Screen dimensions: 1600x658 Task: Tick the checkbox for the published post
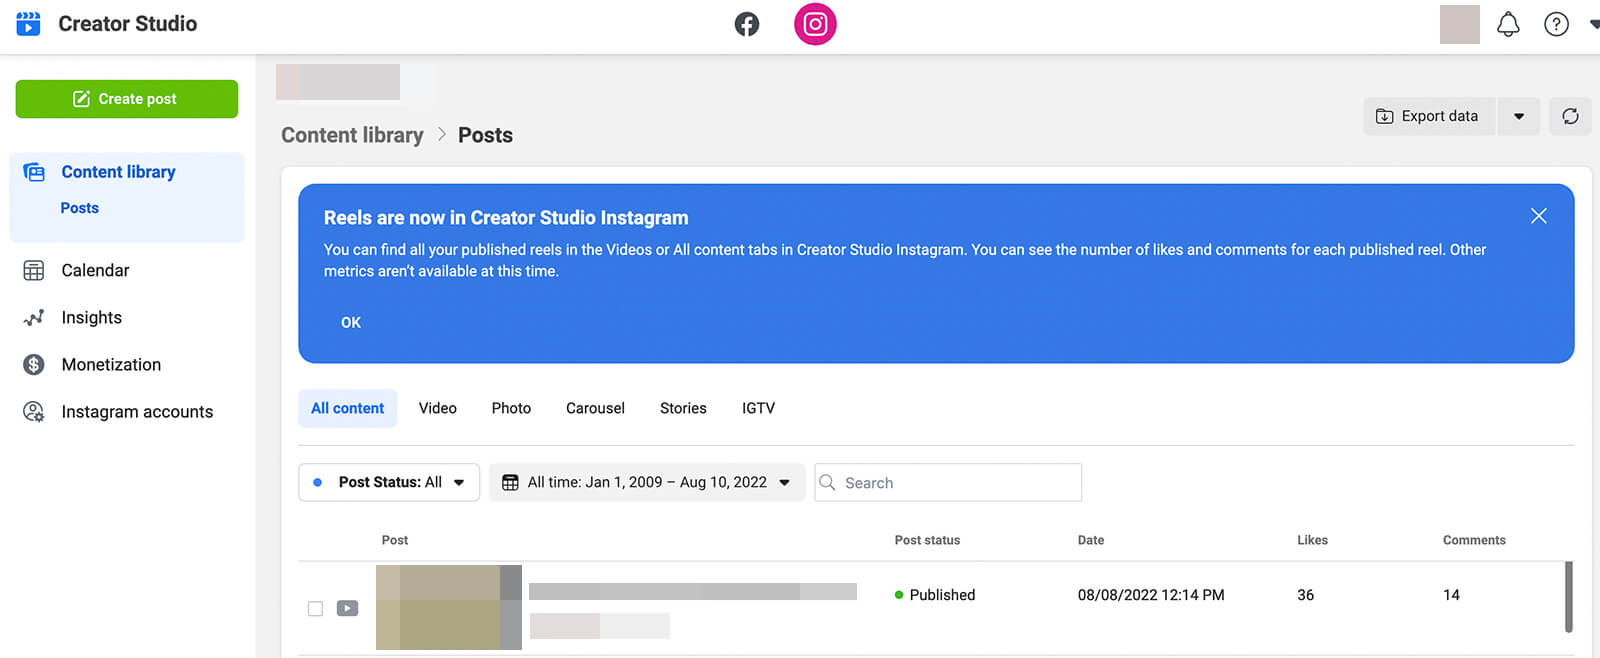coord(315,608)
